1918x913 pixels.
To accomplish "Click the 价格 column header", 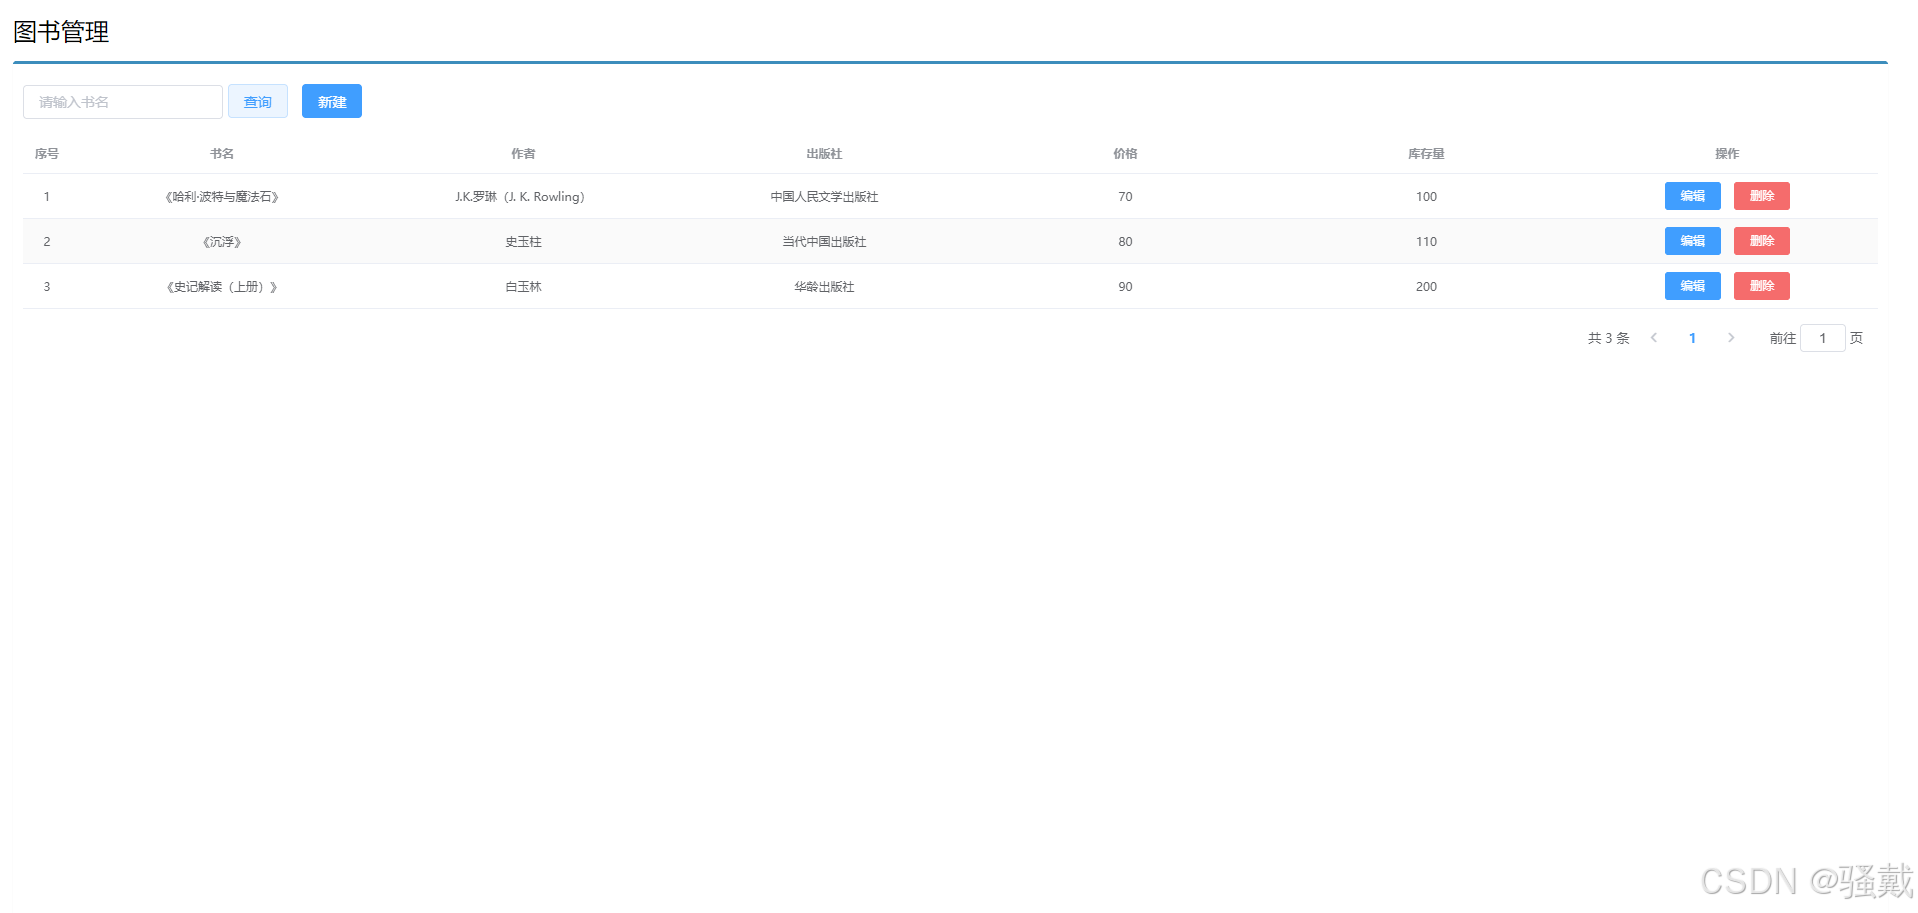I will [1124, 153].
